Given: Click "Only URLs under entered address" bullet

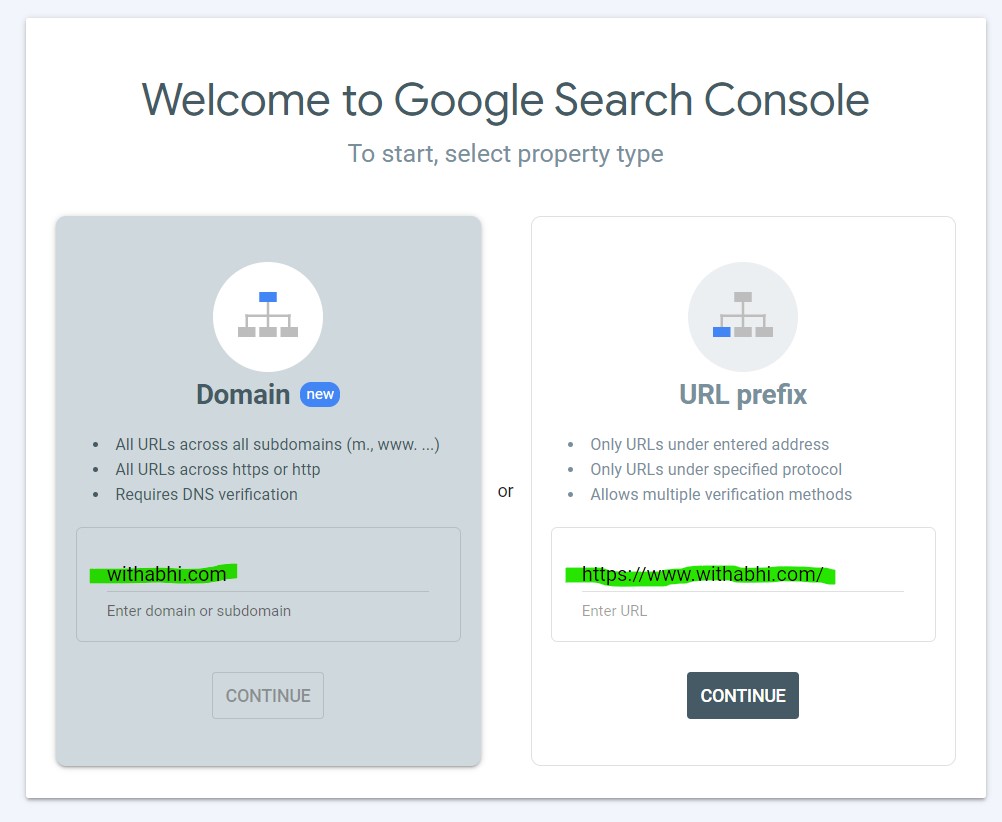Looking at the screenshot, I should 709,444.
